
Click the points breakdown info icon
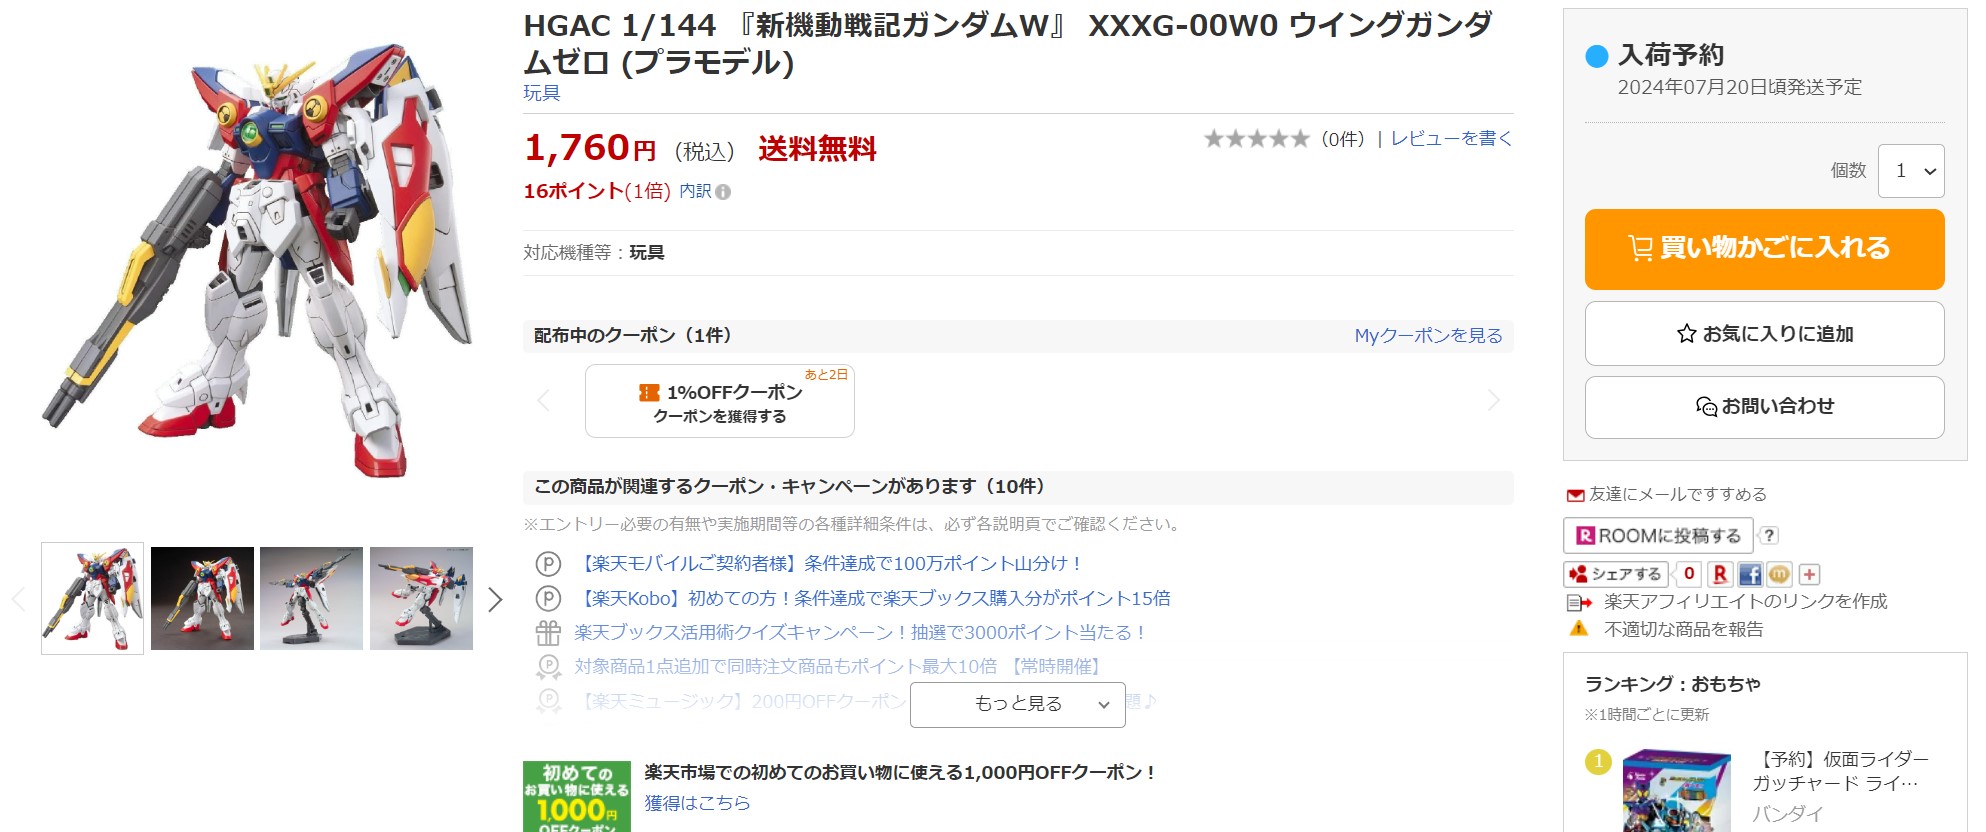pos(723,192)
